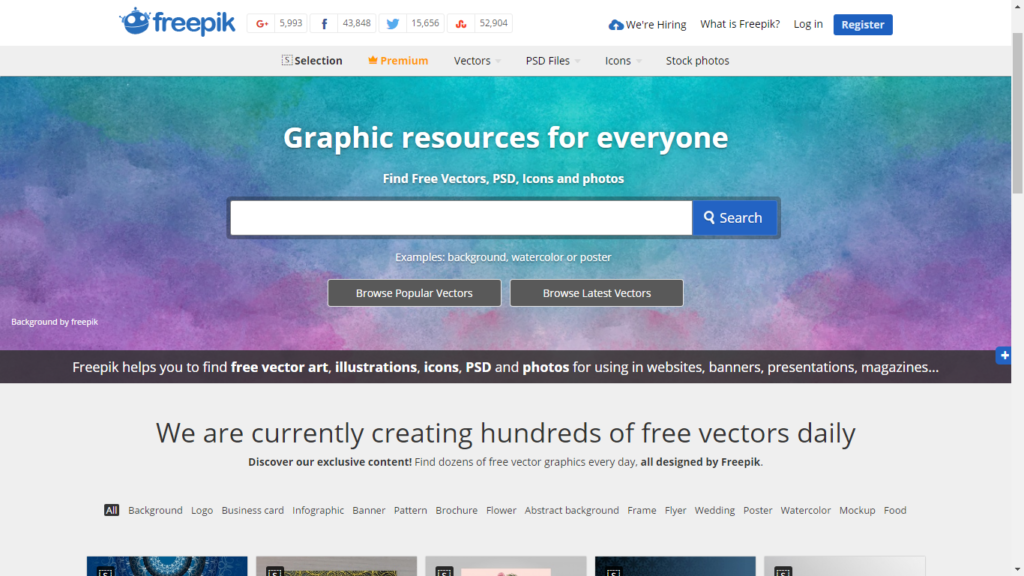Open the Icons dropdown menu

(617, 60)
